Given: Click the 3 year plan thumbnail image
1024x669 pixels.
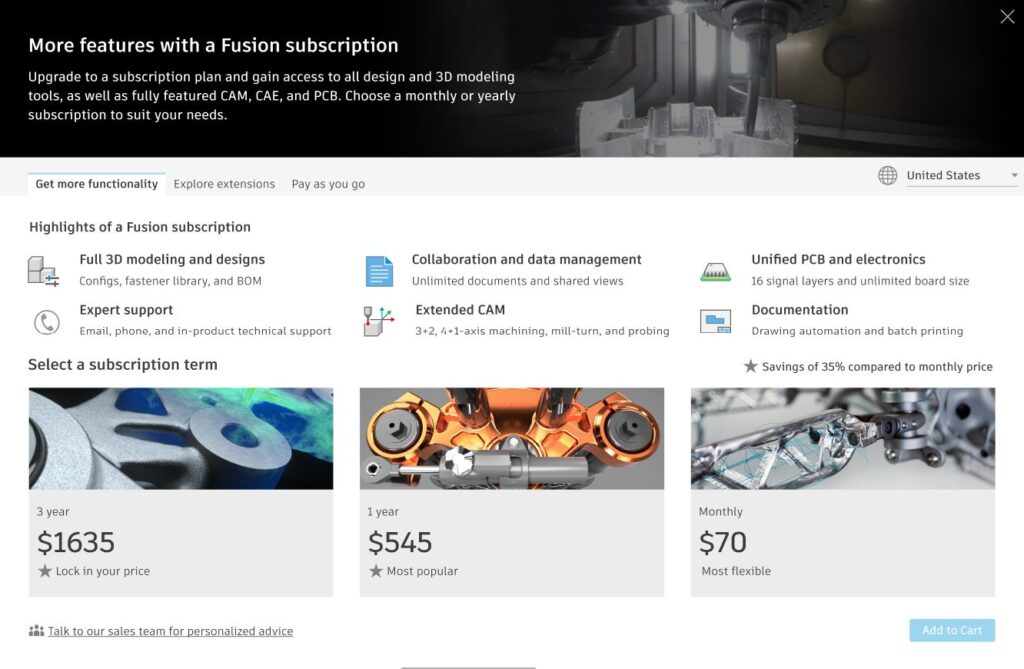Looking at the screenshot, I should click(181, 439).
